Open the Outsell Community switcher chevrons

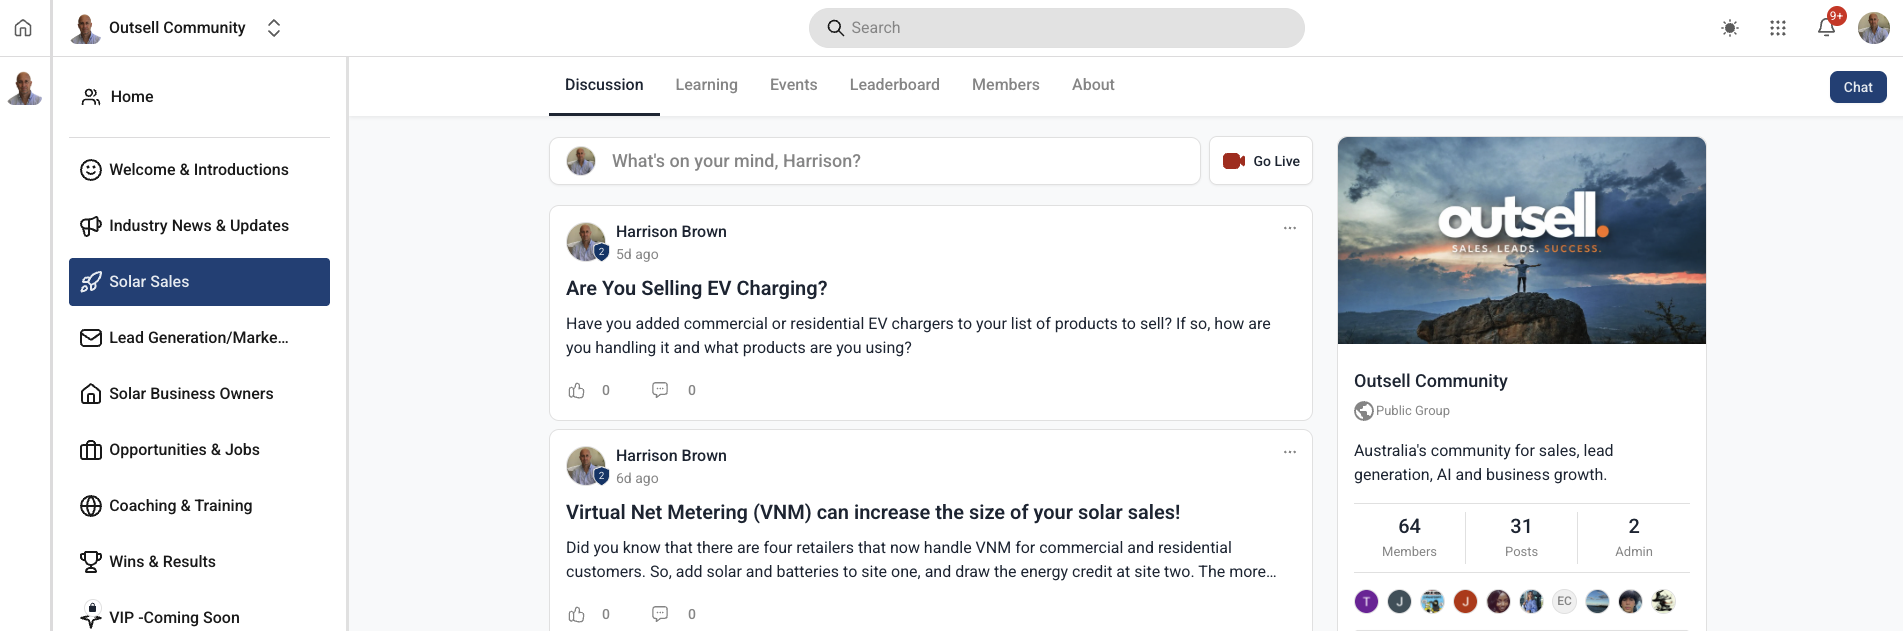(274, 28)
